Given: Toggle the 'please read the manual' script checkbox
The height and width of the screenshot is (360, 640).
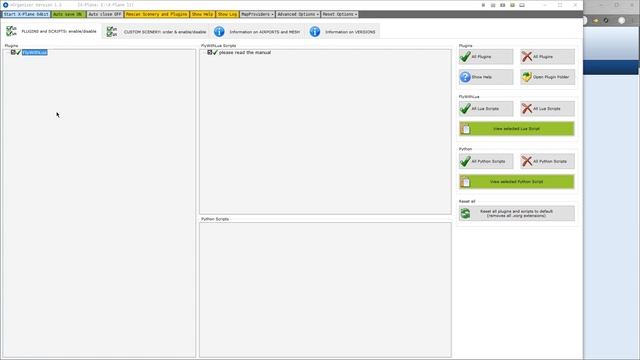Looking at the screenshot, I should tap(210, 52).
